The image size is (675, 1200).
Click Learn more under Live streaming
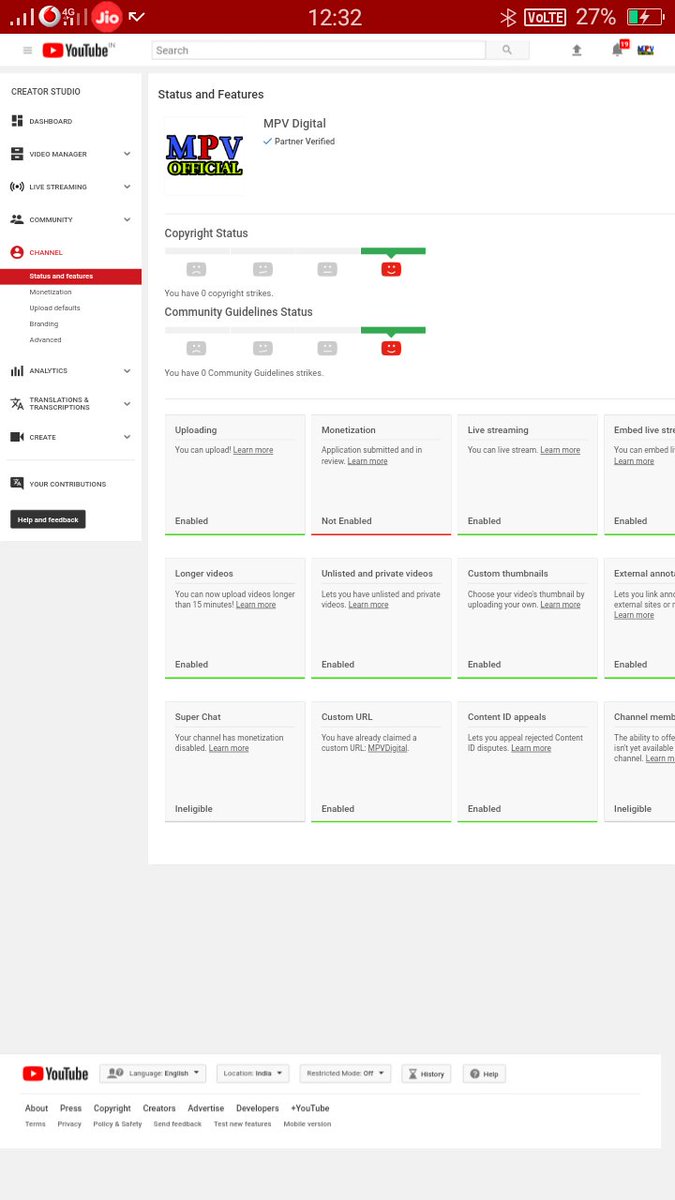[560, 450]
